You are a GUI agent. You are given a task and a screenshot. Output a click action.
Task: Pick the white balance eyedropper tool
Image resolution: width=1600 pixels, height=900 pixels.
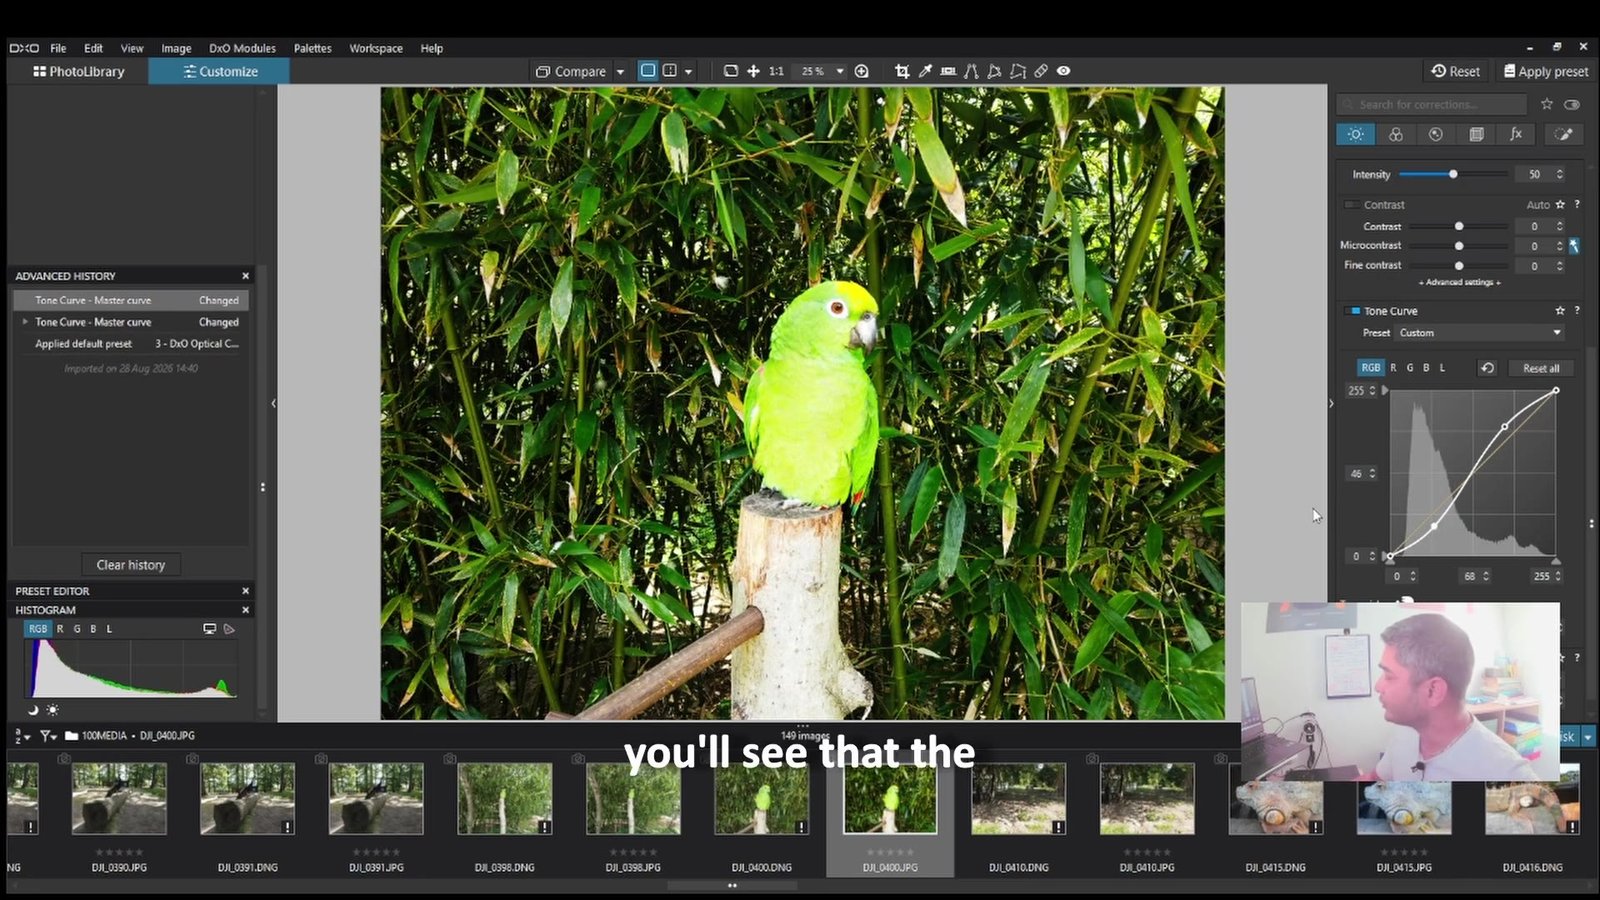click(925, 71)
